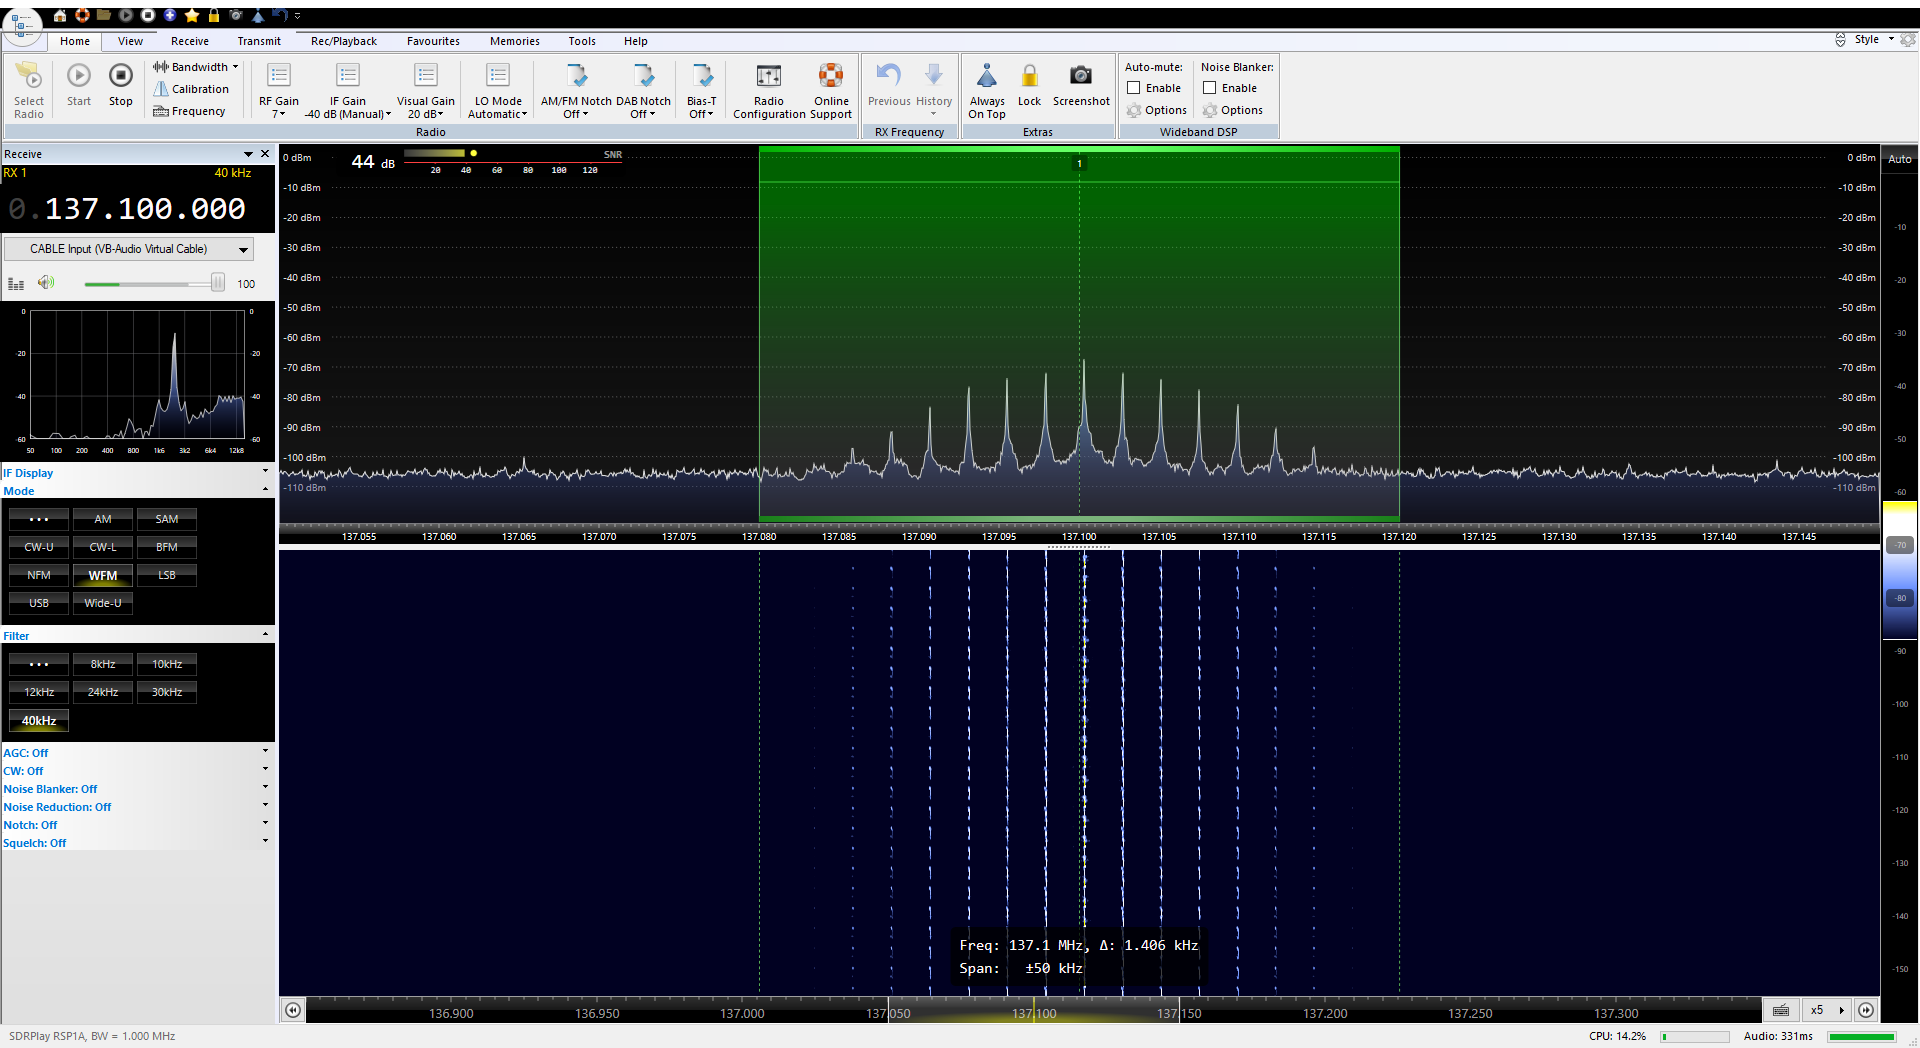Image resolution: width=1920 pixels, height=1048 pixels.
Task: Open the Receive ribbon tab
Action: 189,41
